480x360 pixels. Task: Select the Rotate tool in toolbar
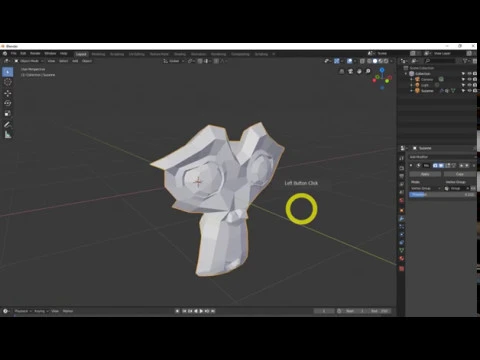pos(8,103)
